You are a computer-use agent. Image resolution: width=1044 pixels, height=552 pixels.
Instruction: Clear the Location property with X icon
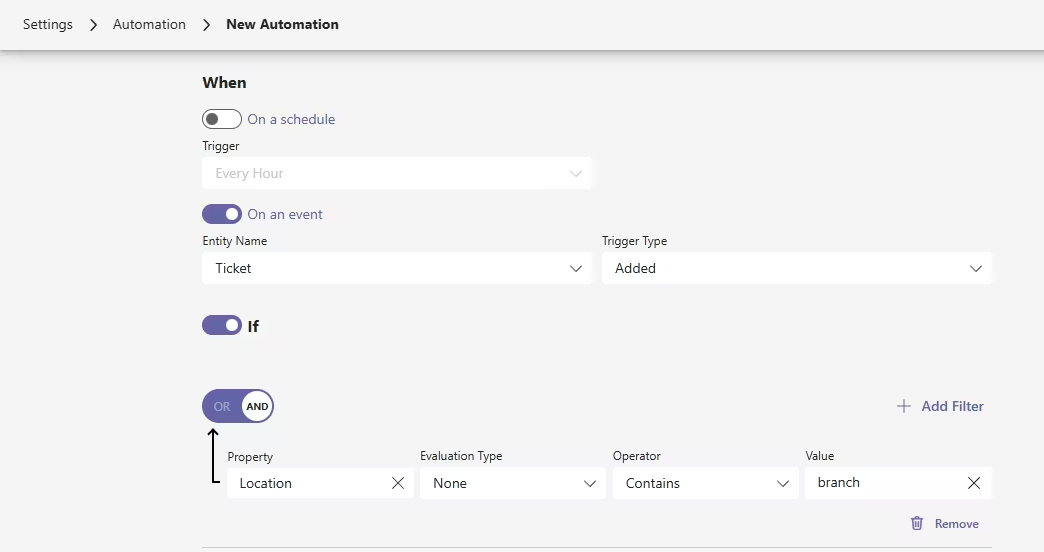coord(398,483)
